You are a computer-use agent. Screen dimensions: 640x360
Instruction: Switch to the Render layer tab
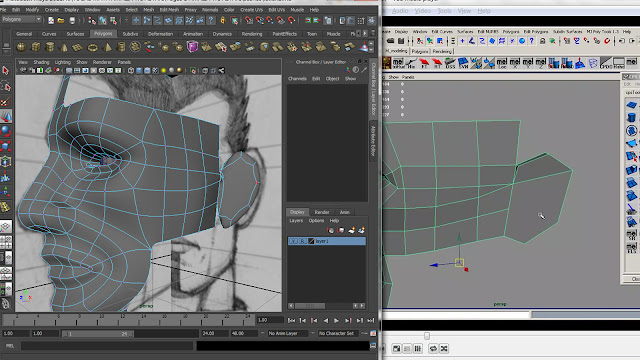tap(322, 212)
